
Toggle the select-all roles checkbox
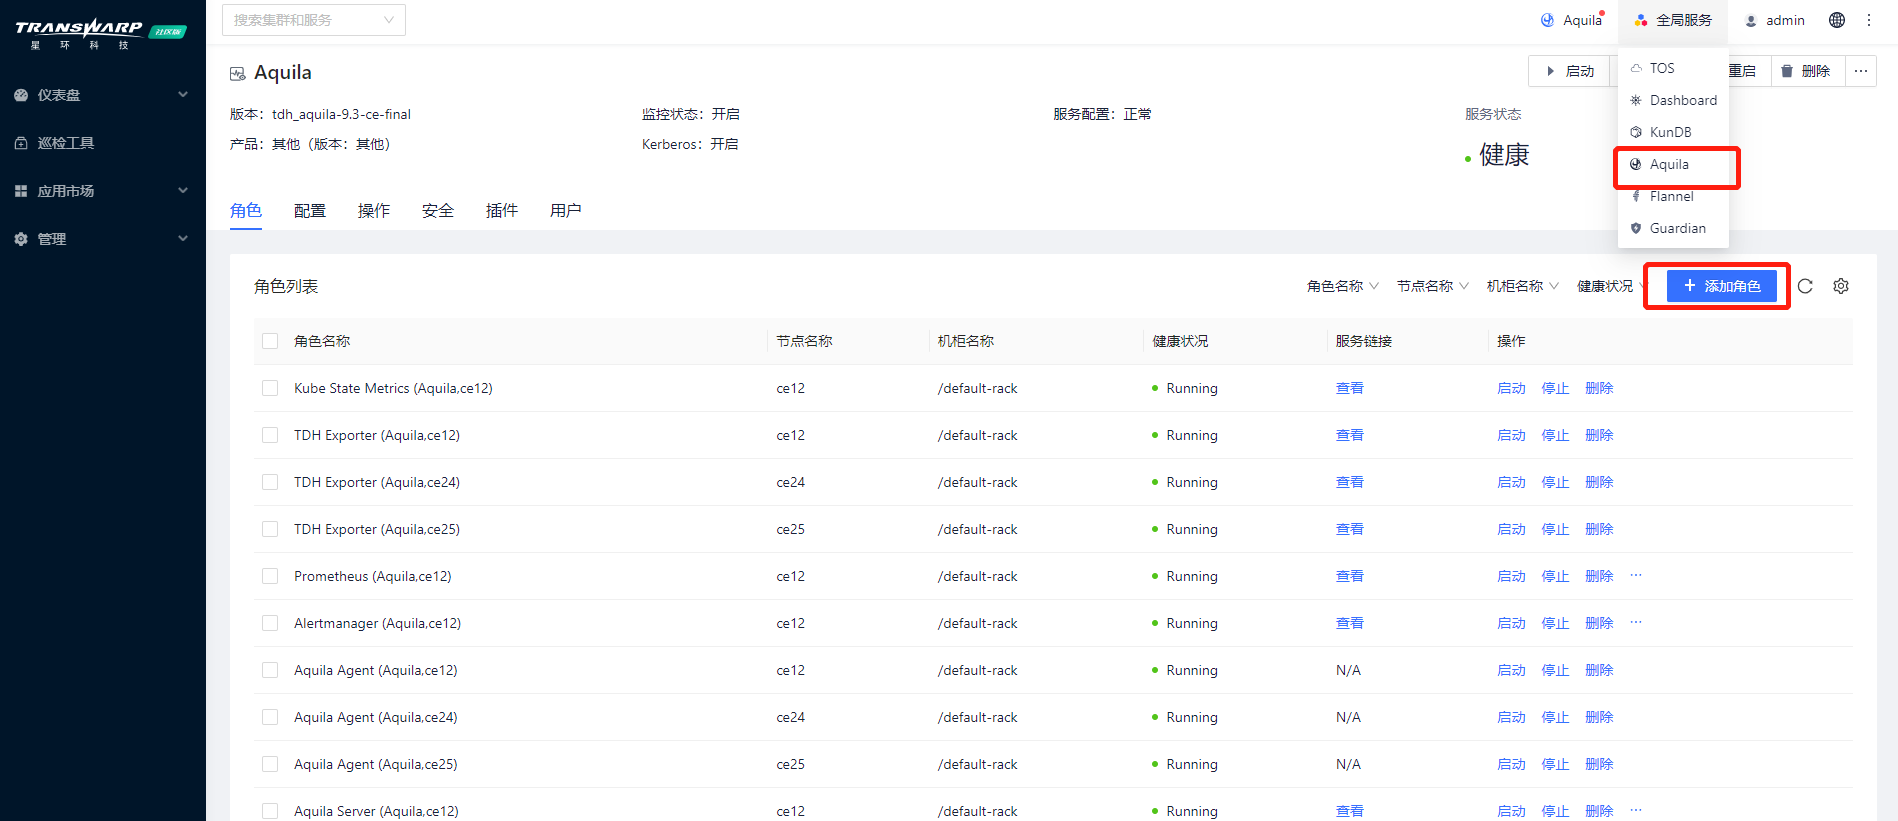(270, 341)
